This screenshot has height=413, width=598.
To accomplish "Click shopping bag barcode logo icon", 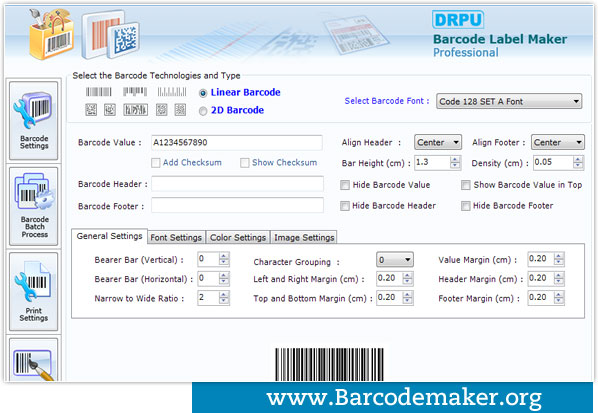I will (51, 34).
